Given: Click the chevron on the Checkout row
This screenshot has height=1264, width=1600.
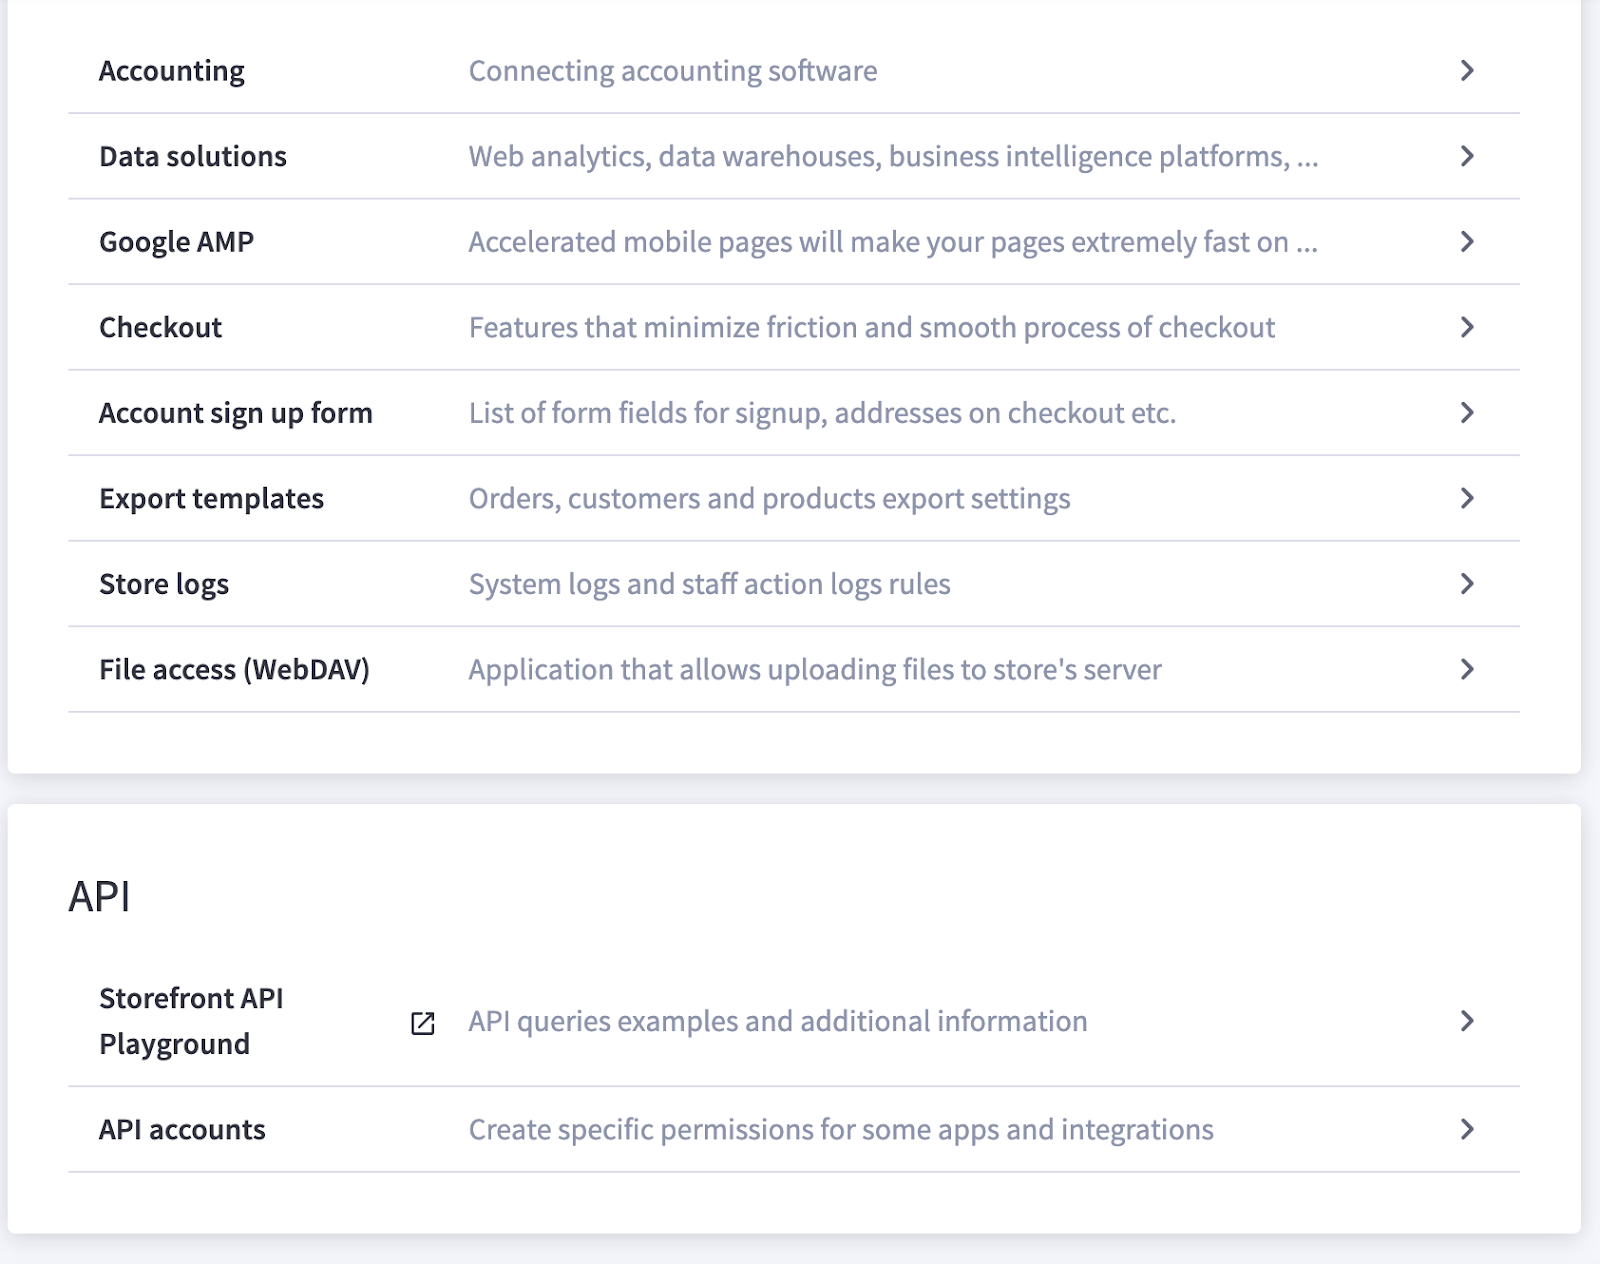Looking at the screenshot, I should (x=1467, y=327).
